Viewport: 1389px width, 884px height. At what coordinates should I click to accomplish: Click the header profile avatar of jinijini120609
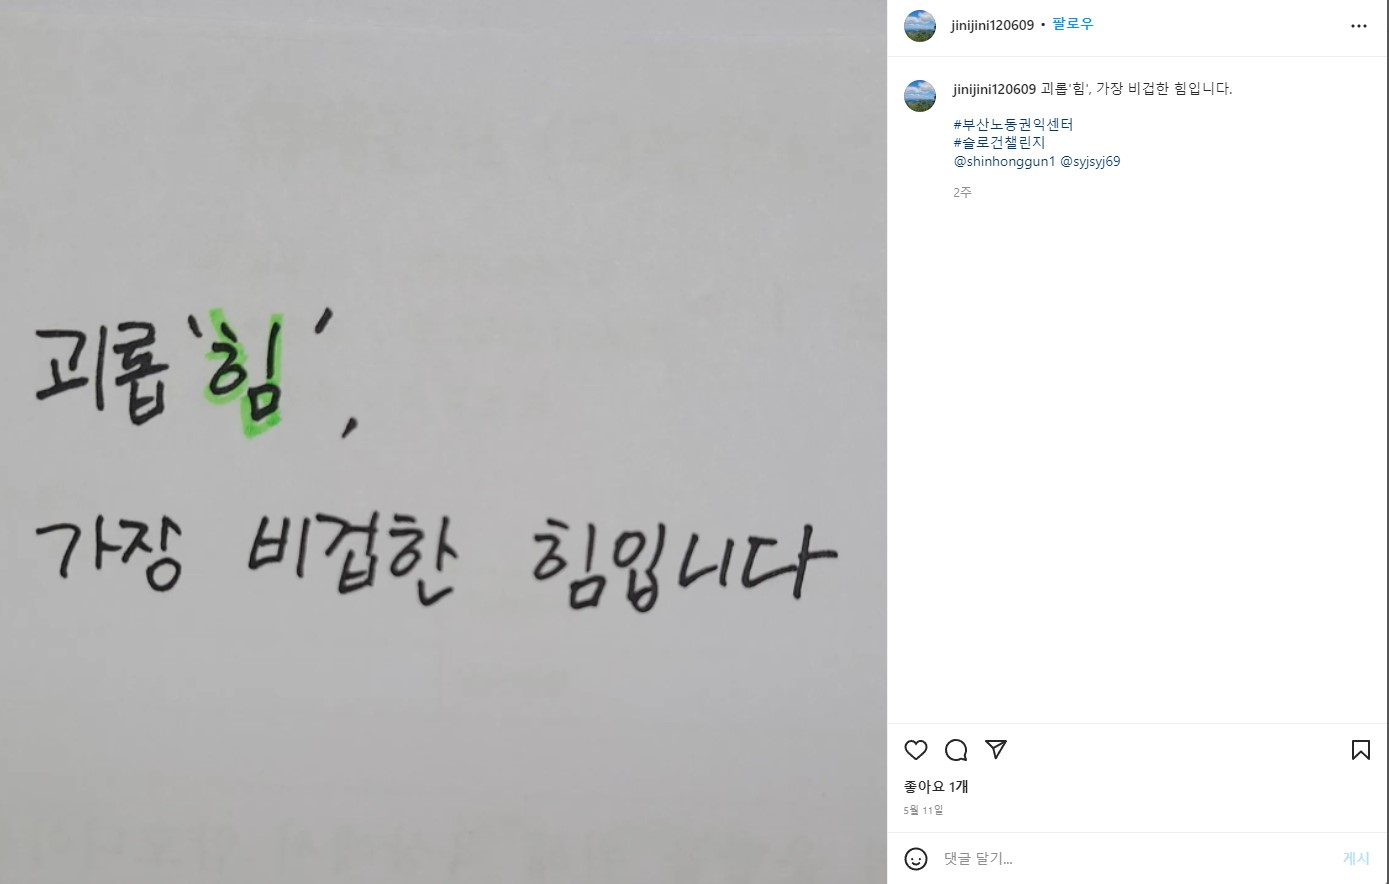click(920, 26)
